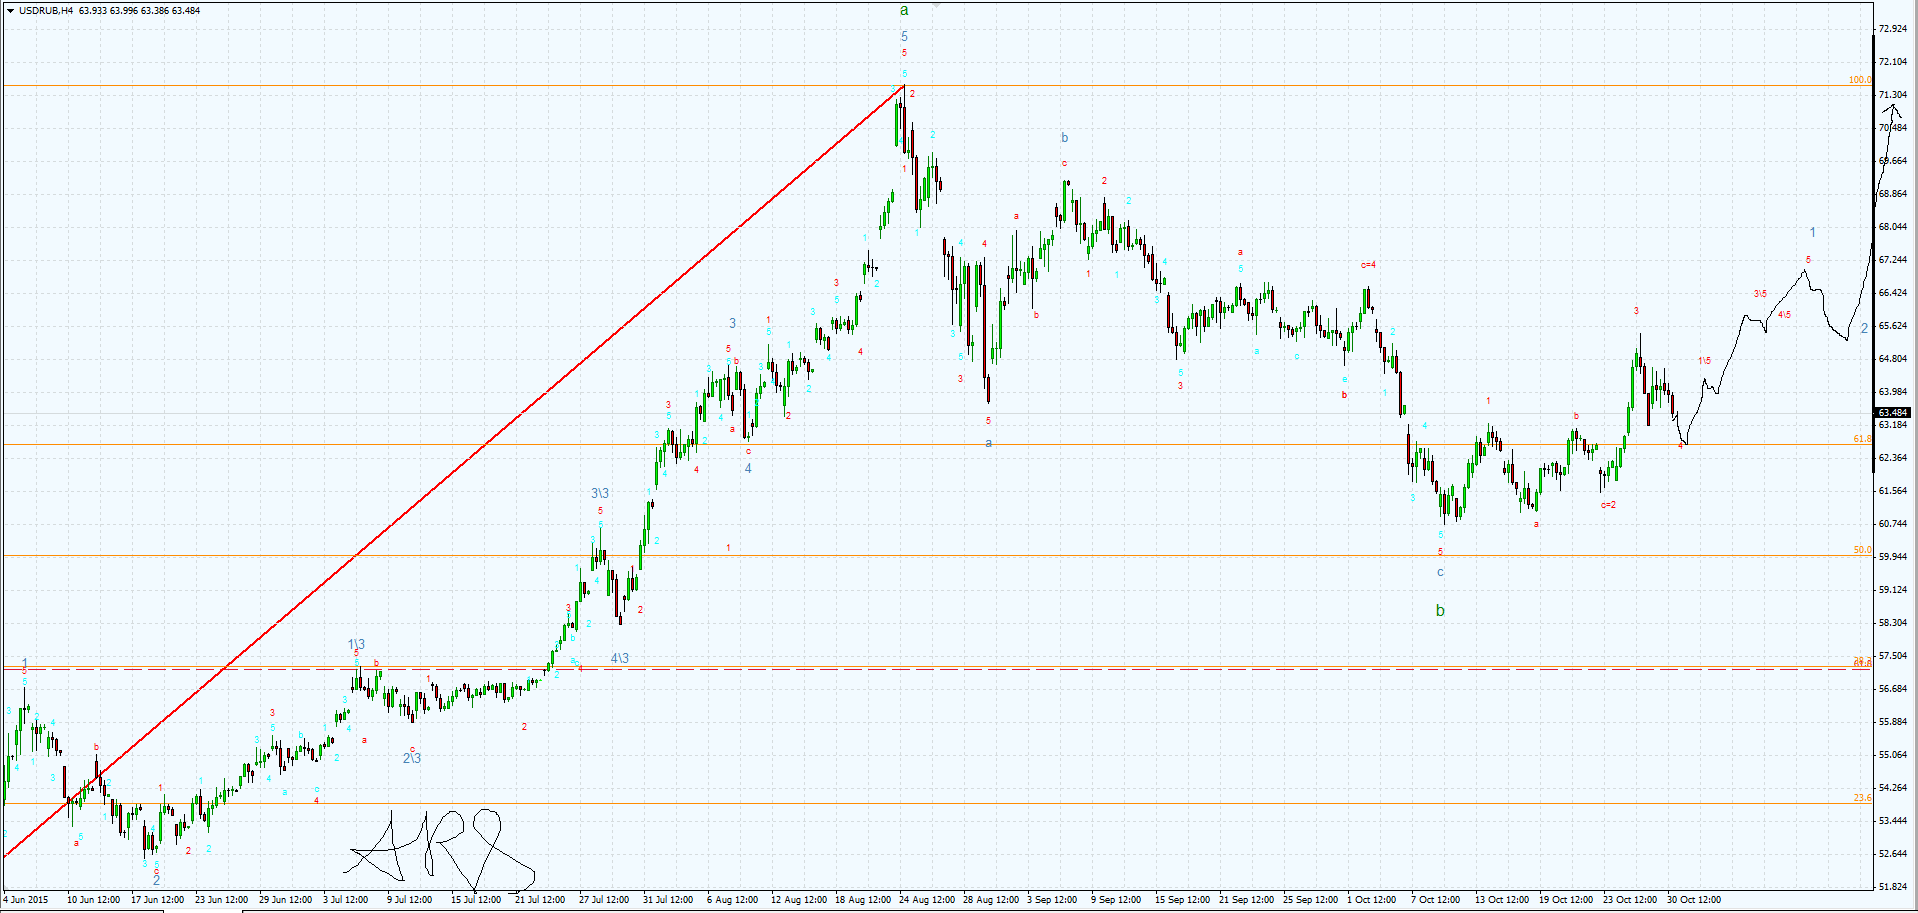
Task: Click the 100.0 Fibonacci level label
Action: point(1860,80)
